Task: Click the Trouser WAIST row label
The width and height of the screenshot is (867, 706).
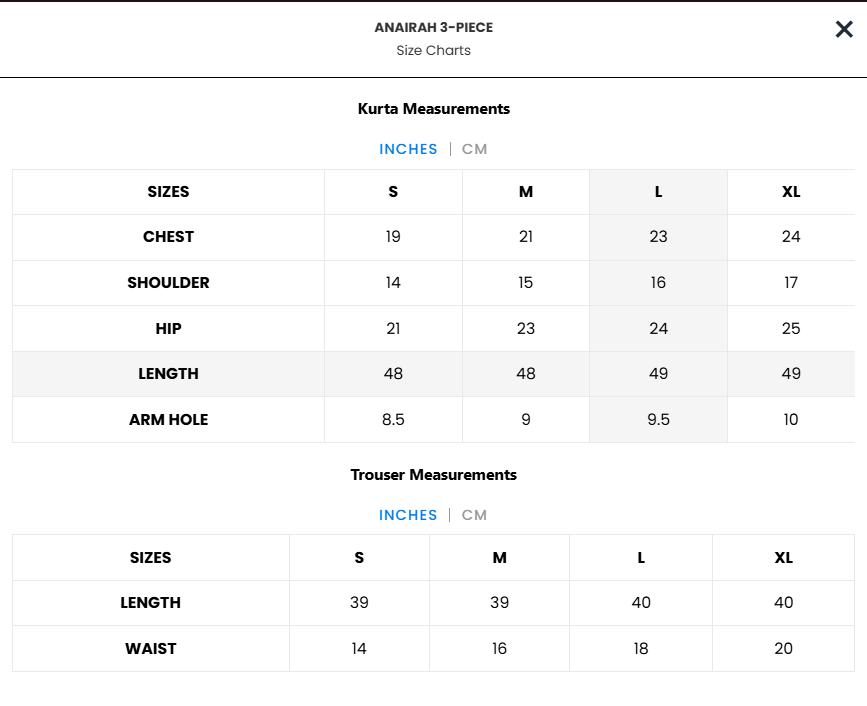Action: pos(150,649)
